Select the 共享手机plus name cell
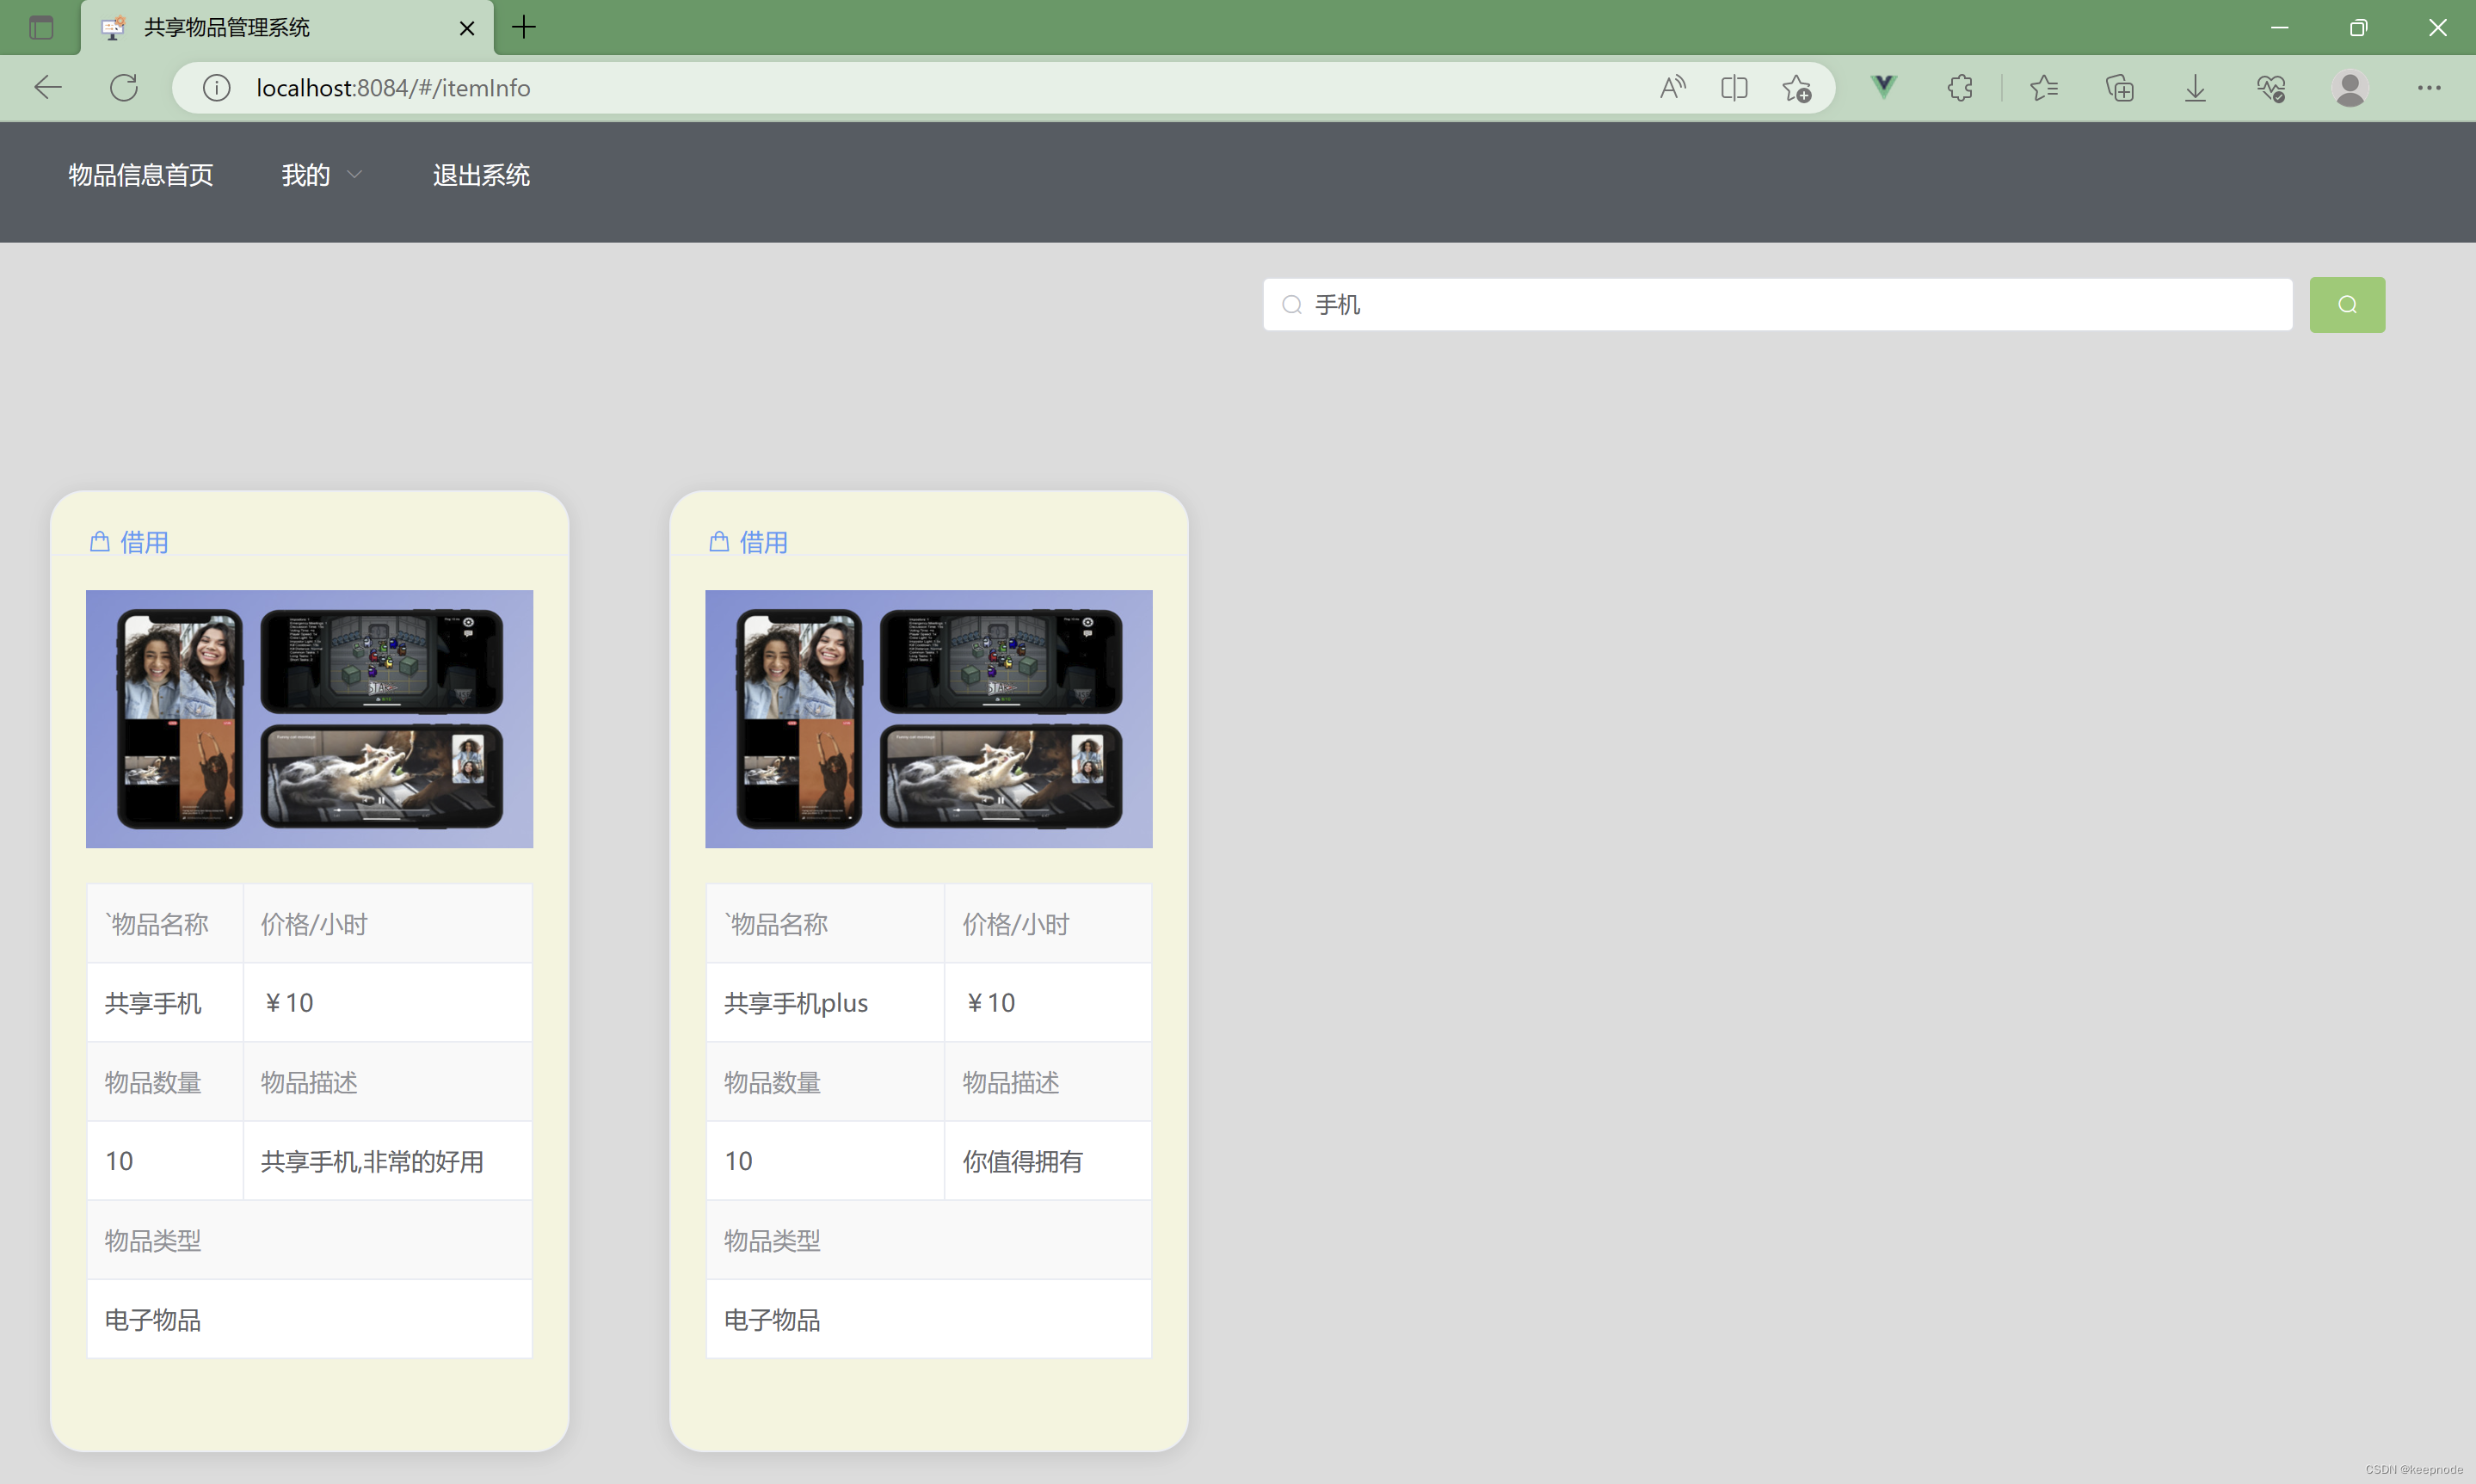 [x=825, y=1002]
